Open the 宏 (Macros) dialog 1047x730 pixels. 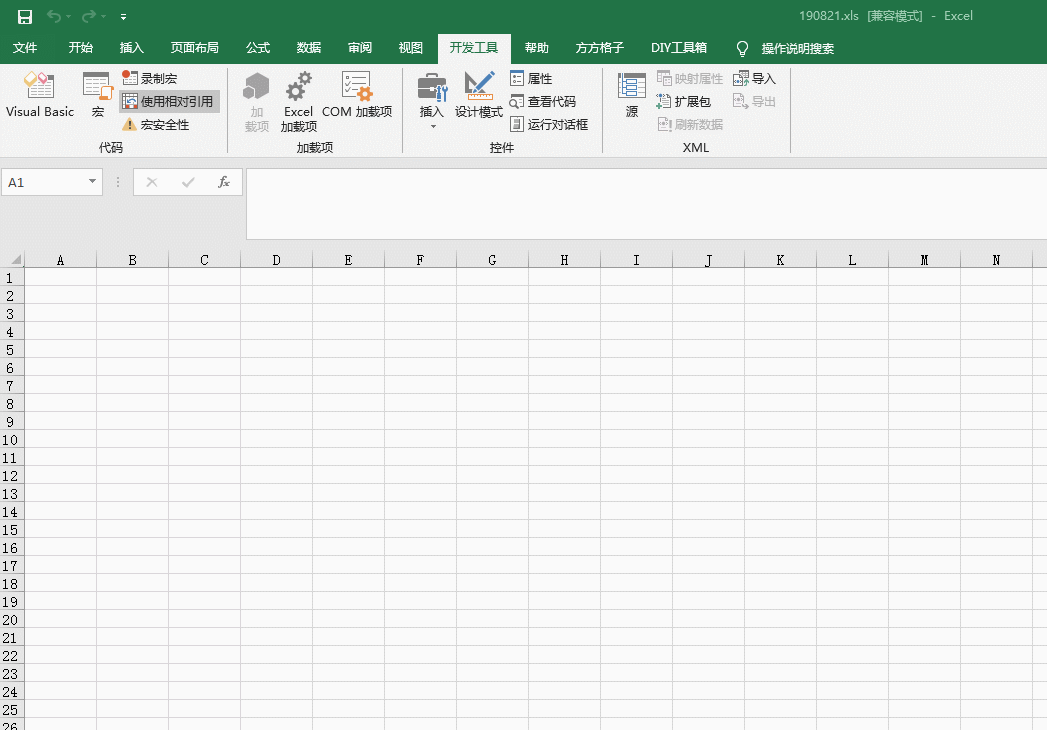97,95
